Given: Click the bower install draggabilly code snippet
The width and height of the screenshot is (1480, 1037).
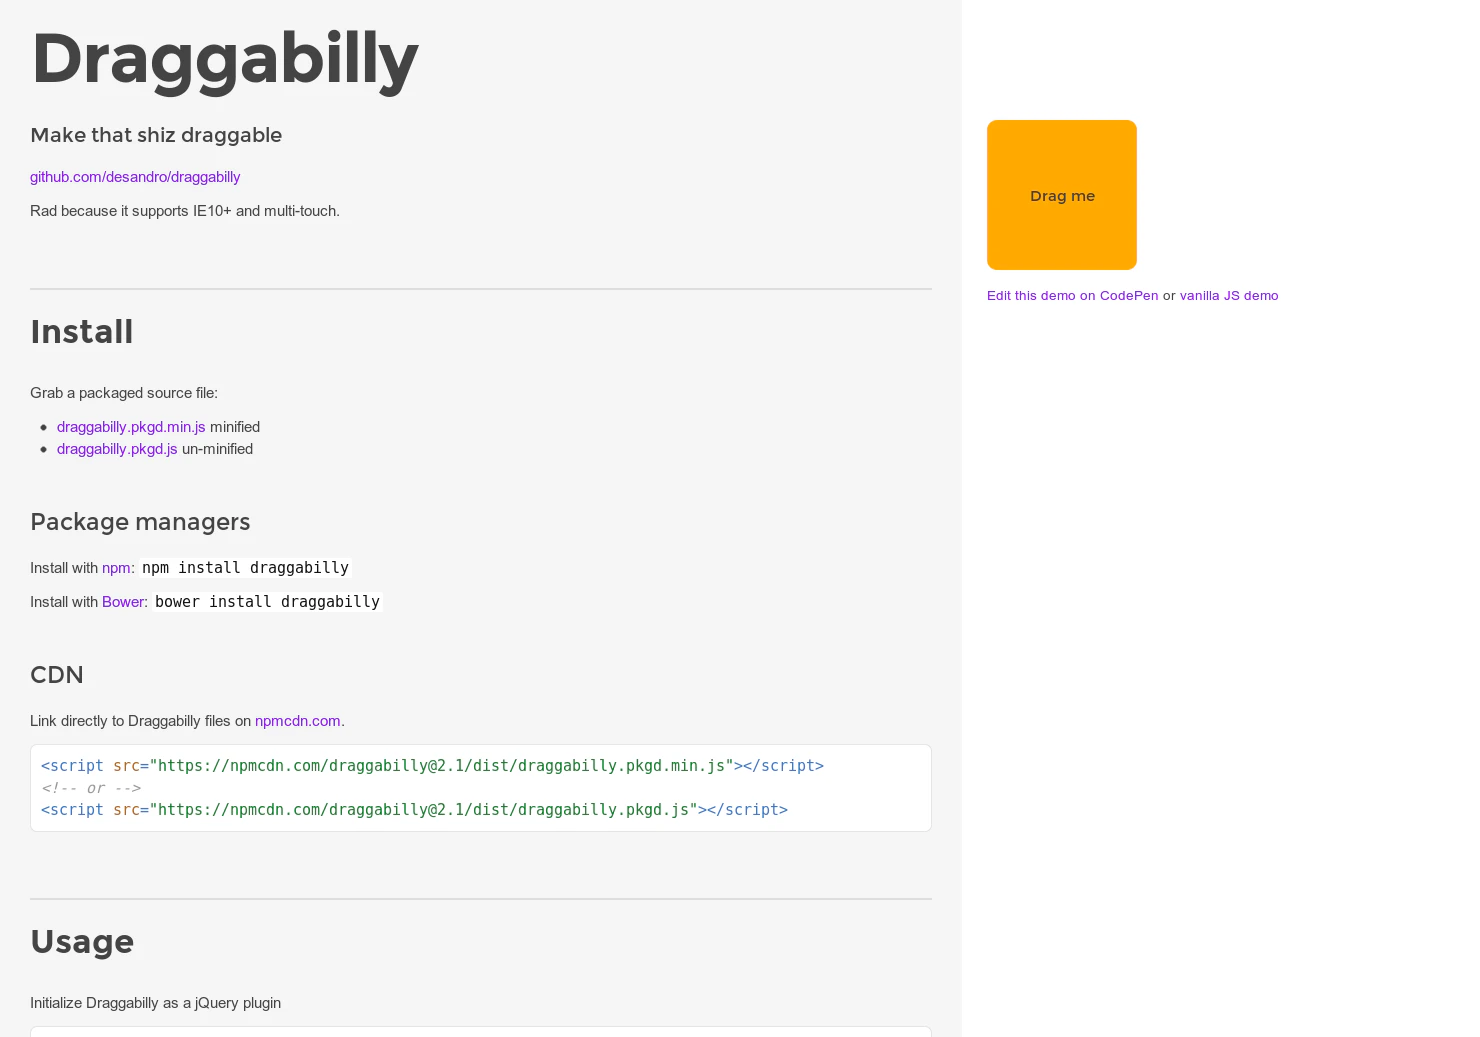Looking at the screenshot, I should [267, 602].
